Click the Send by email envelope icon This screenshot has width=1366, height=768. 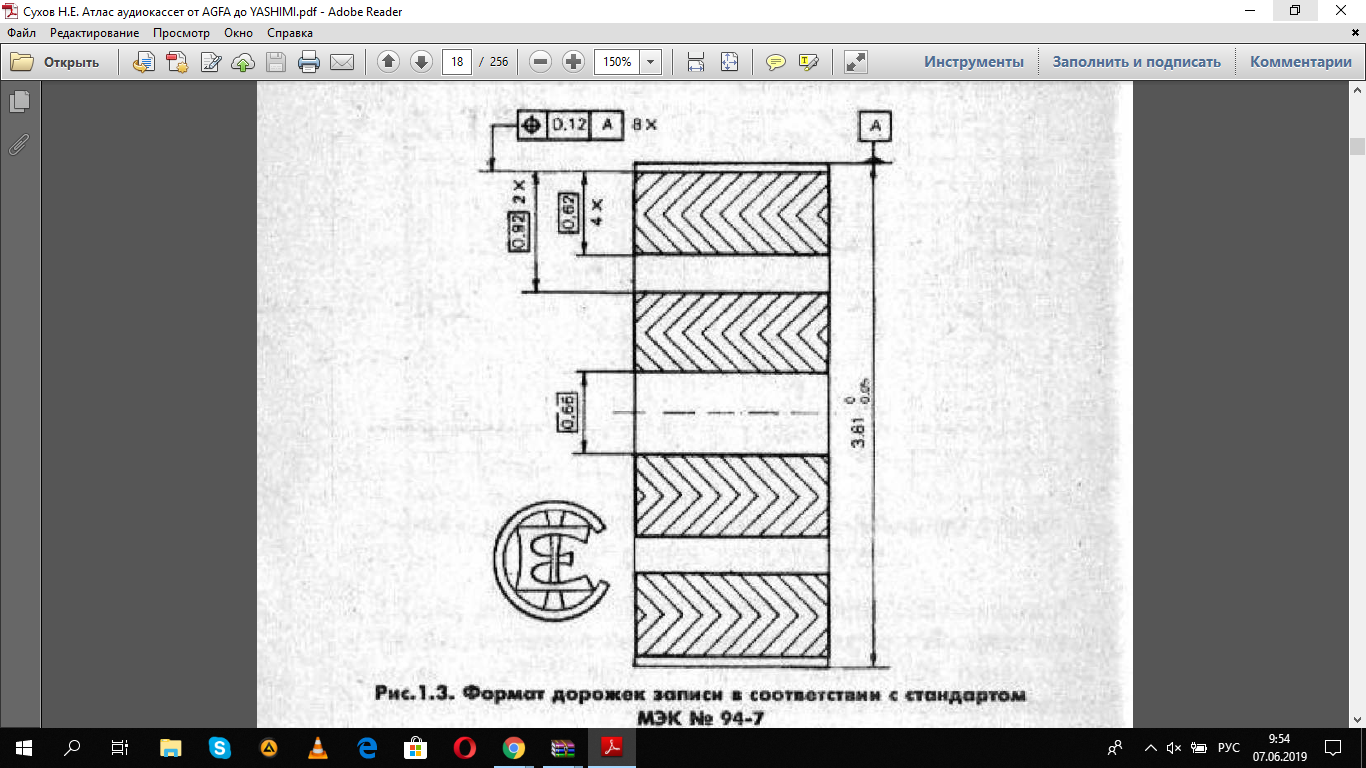pyautogui.click(x=342, y=62)
